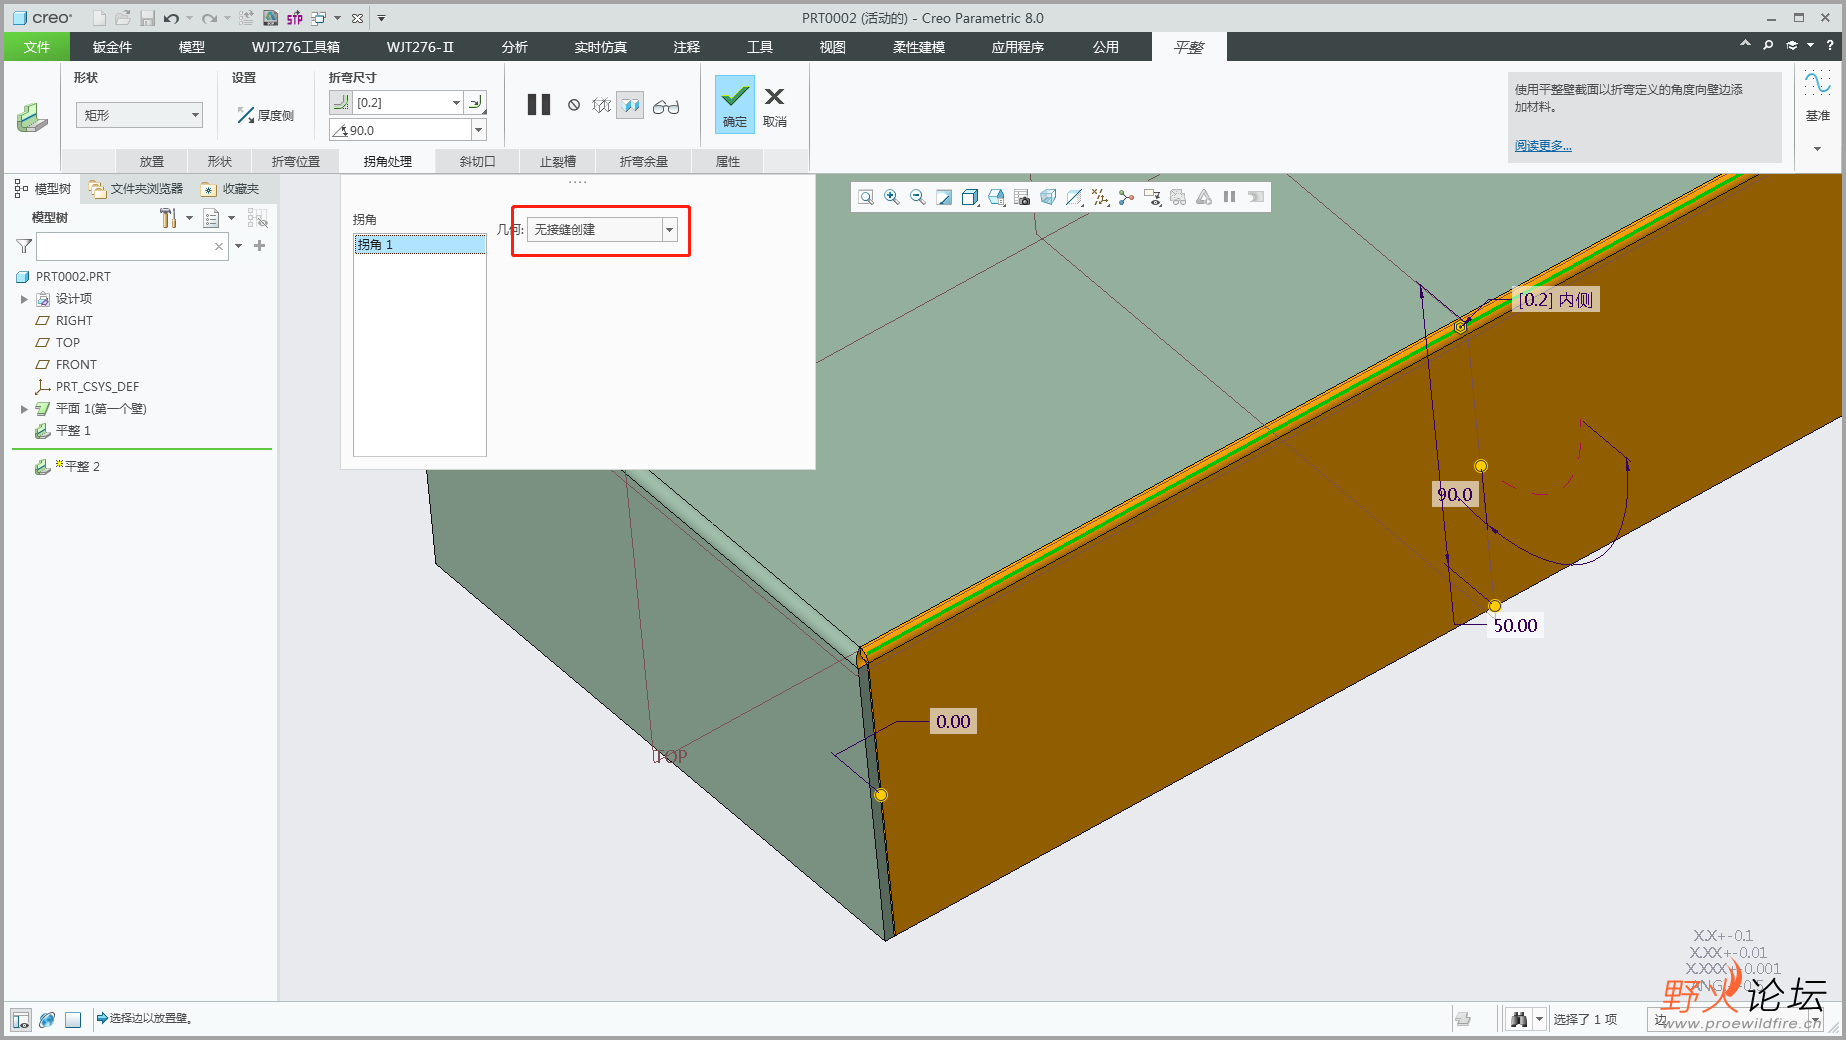The height and width of the screenshot is (1040, 1846).
Task: Expand the 基准 datum group arrow
Action: pyautogui.click(x=1817, y=149)
